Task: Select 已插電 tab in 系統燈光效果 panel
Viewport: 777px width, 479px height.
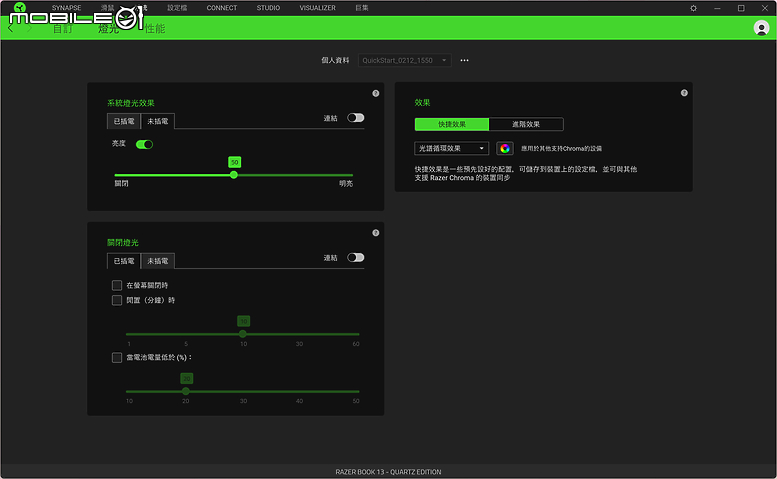Action: pos(124,121)
